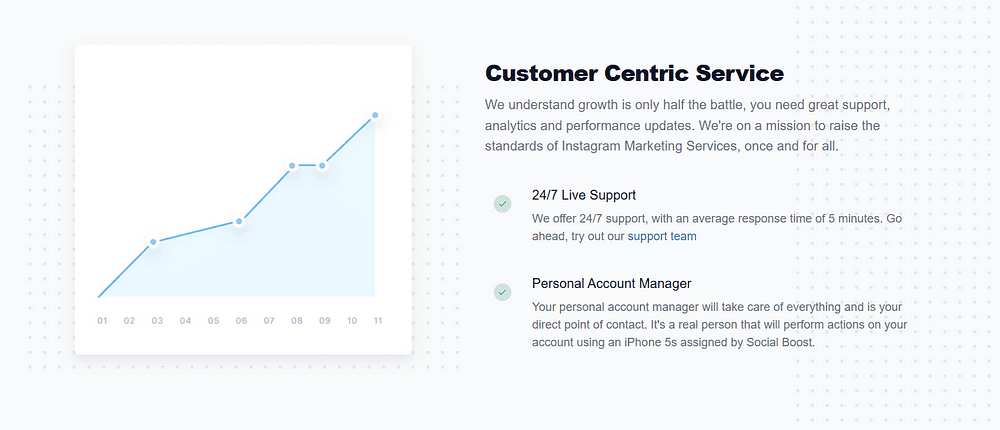Viewport: 1000px width, 430px height.
Task: Select the chart data point above 03
Action: [153, 242]
